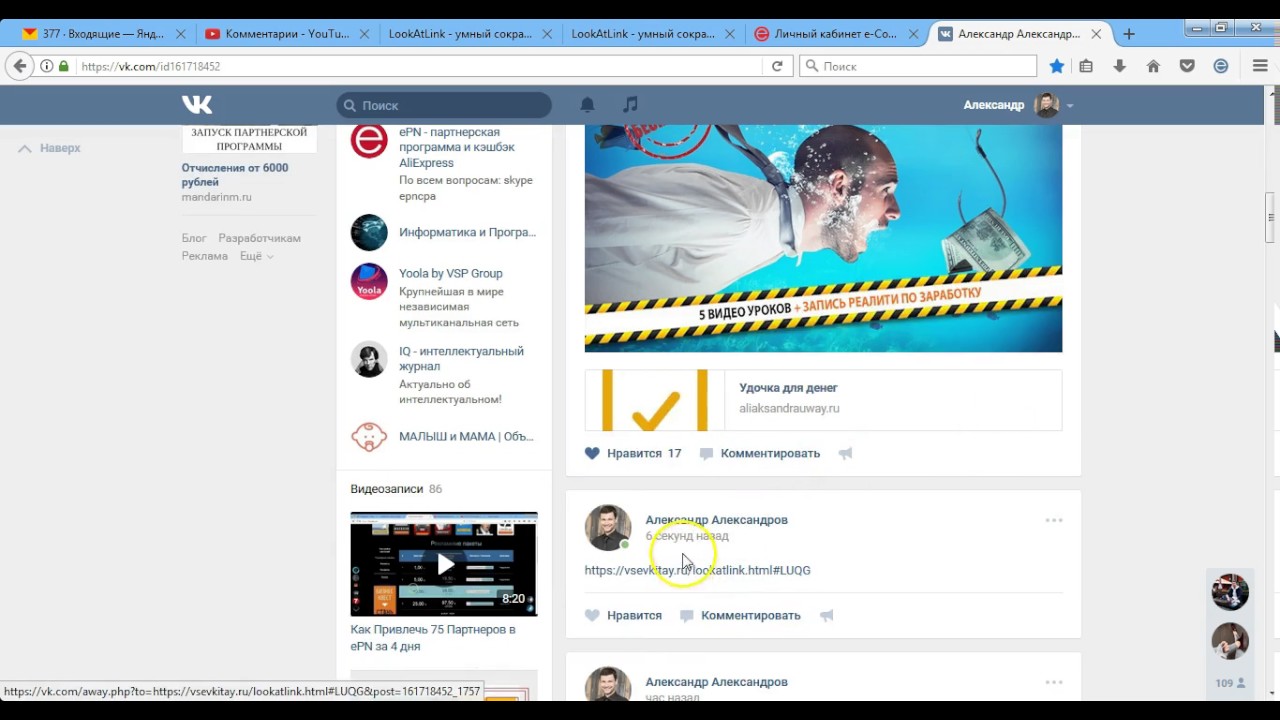The width and height of the screenshot is (1280, 720).
Task: Share the Удочка для денег post megaphone icon
Action: 846,453
